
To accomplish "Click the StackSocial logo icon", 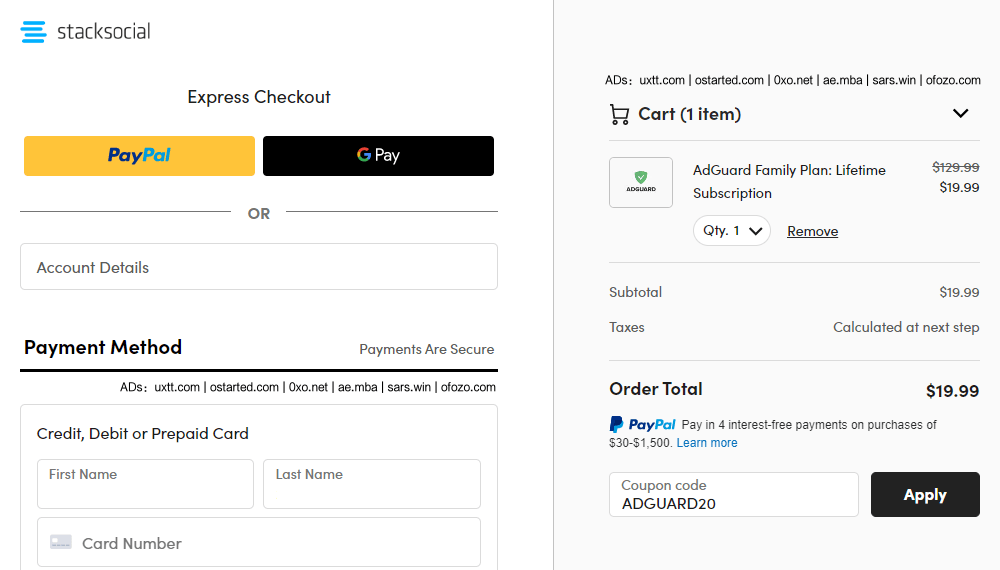I will pos(33,32).
